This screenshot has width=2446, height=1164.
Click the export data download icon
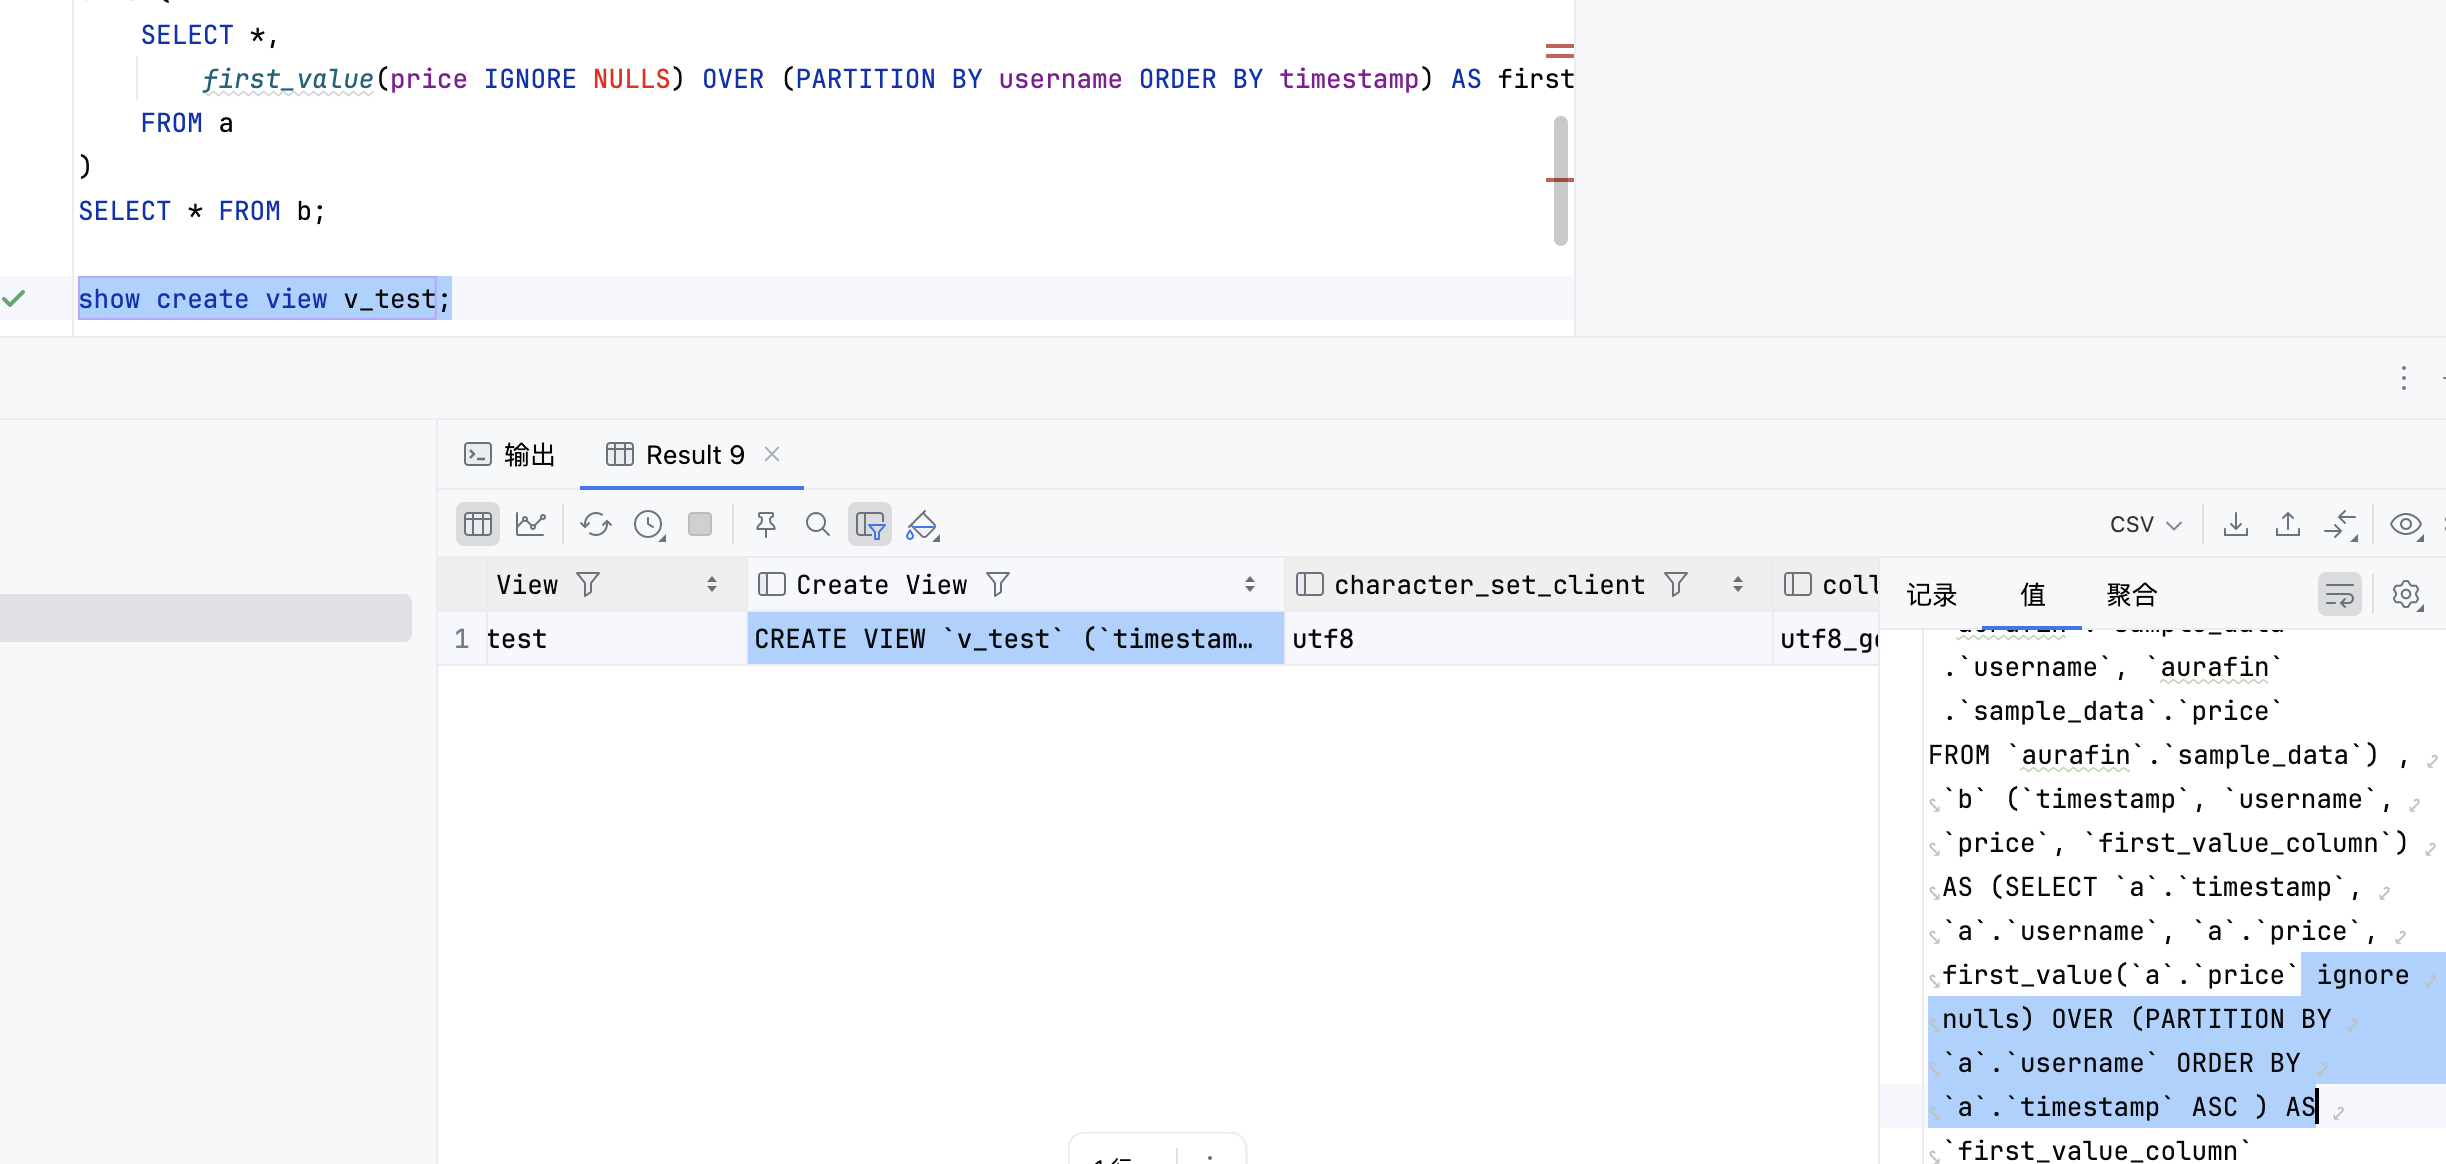point(2236,524)
